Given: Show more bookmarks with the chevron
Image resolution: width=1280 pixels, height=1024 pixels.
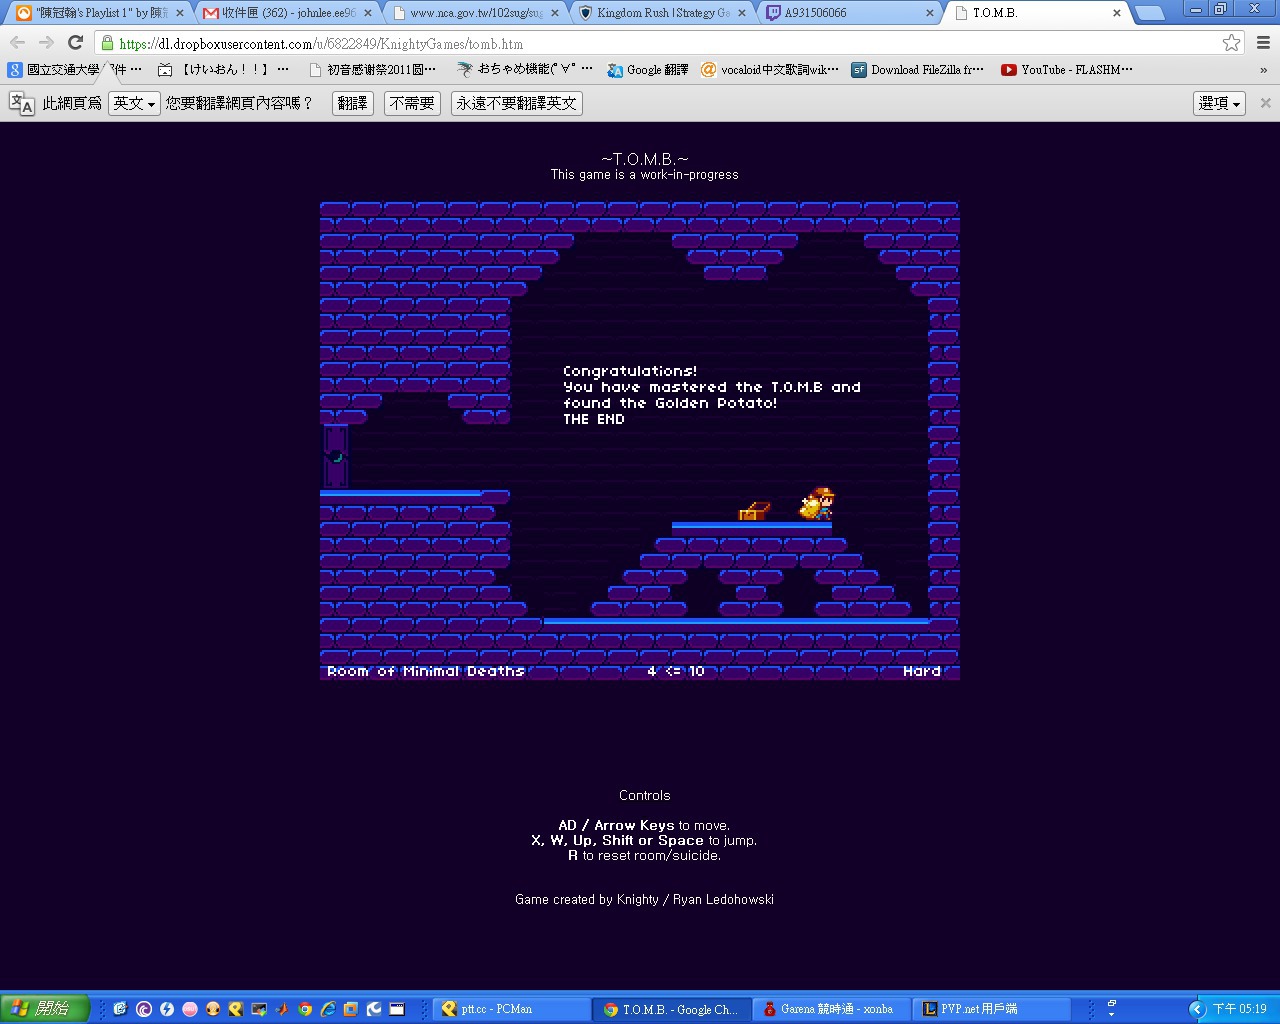Looking at the screenshot, I should [x=1263, y=70].
